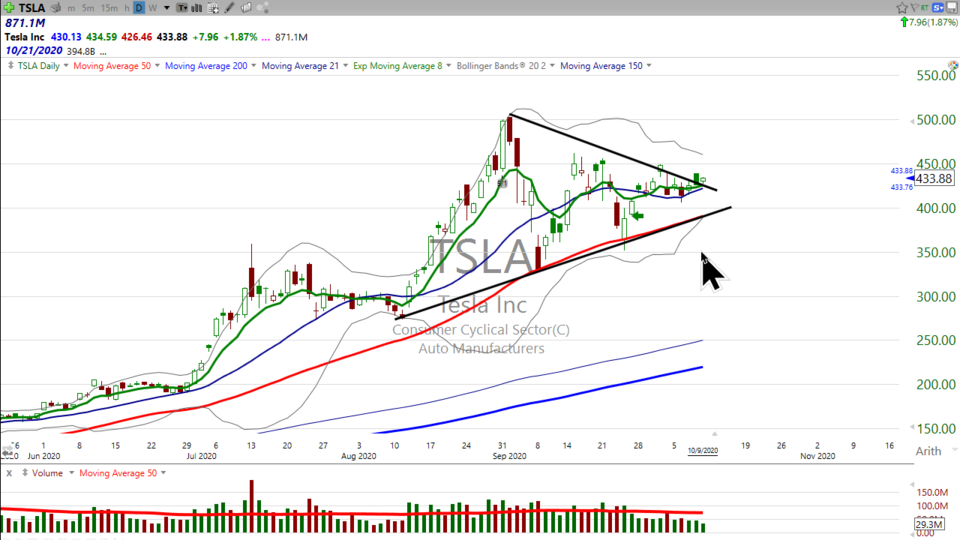The height and width of the screenshot is (540, 960).
Task: Open the chart color palette icon
Action: (x=953, y=65)
